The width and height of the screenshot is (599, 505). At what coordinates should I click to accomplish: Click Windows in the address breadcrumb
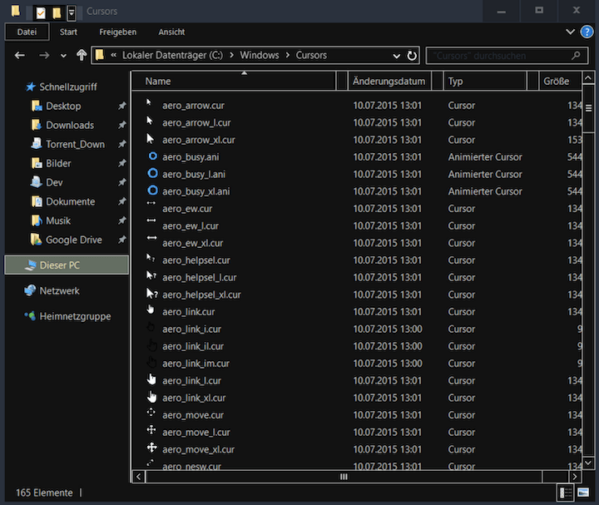[x=259, y=55]
